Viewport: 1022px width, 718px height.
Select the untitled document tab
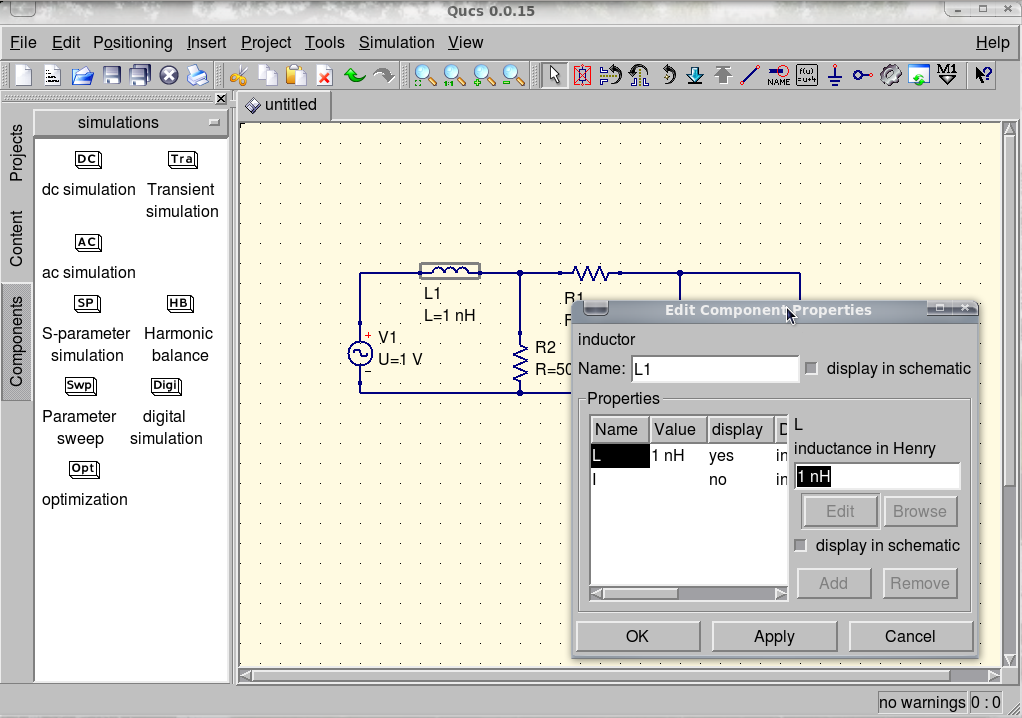[284, 105]
